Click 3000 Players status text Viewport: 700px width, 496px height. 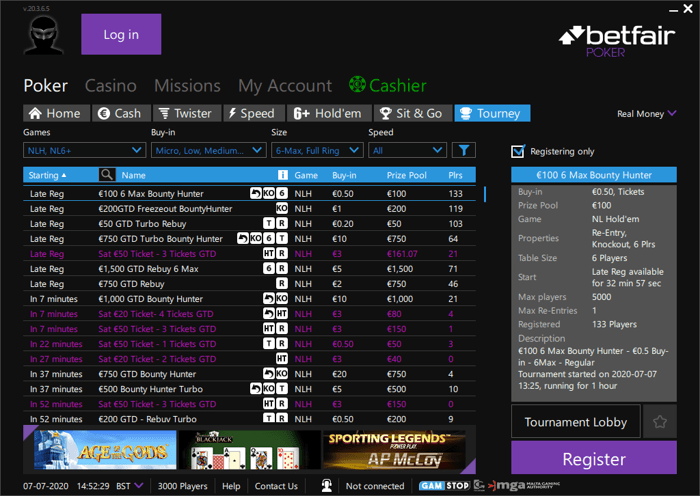pos(182,486)
